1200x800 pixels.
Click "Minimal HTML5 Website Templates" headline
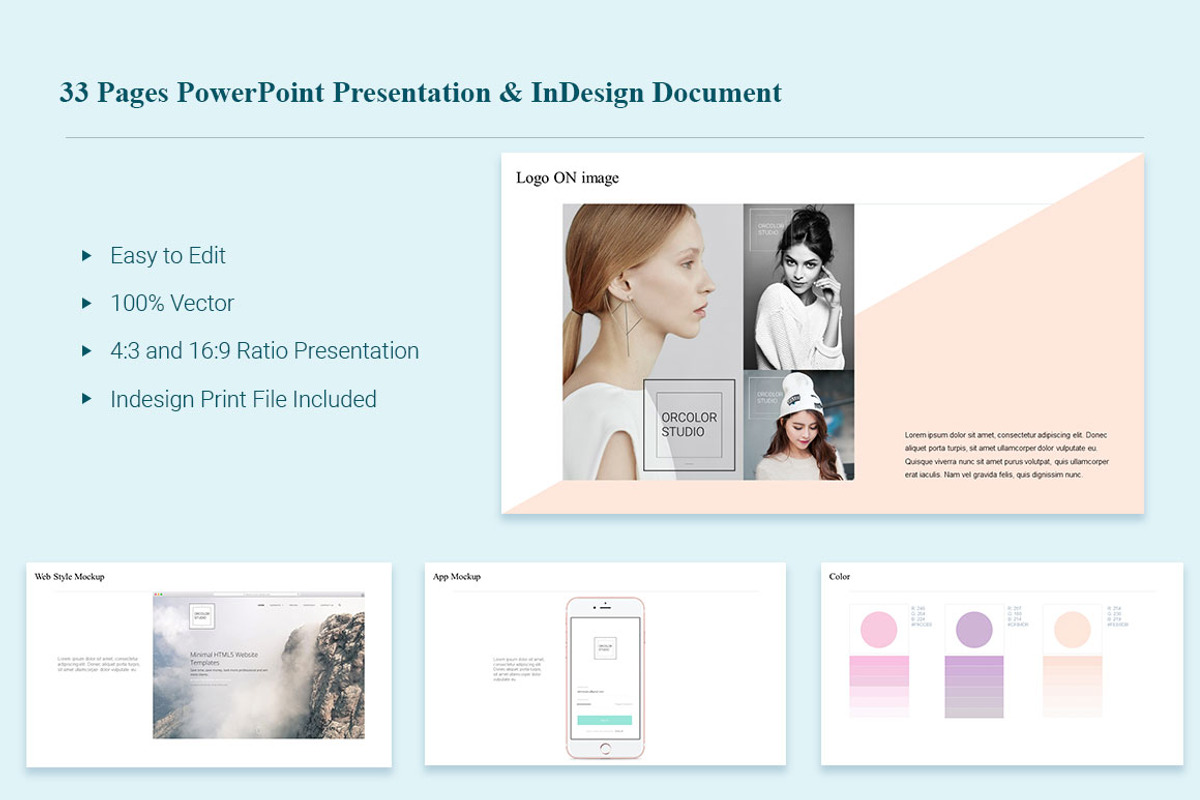click(224, 659)
